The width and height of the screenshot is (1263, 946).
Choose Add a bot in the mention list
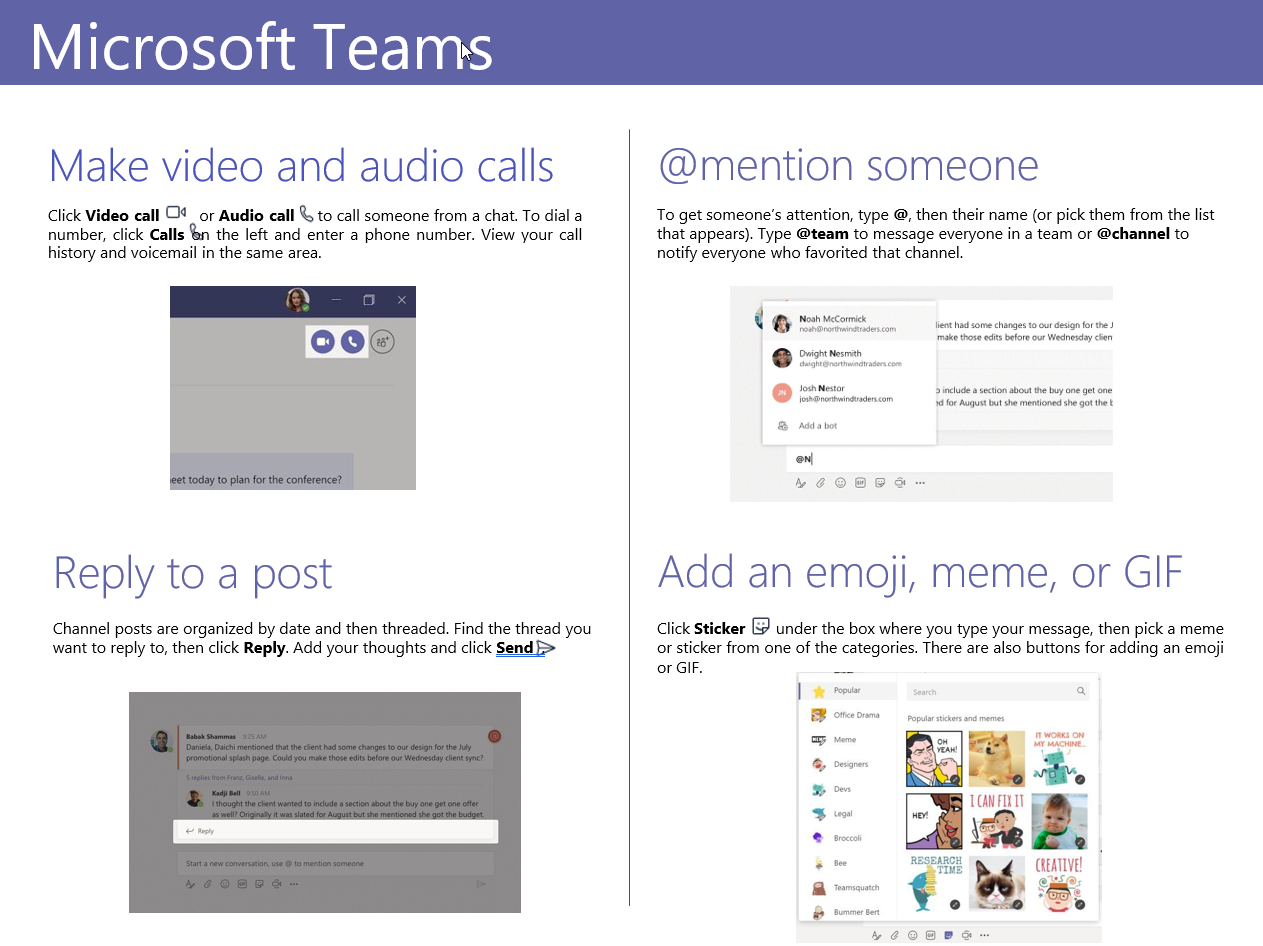(848, 426)
